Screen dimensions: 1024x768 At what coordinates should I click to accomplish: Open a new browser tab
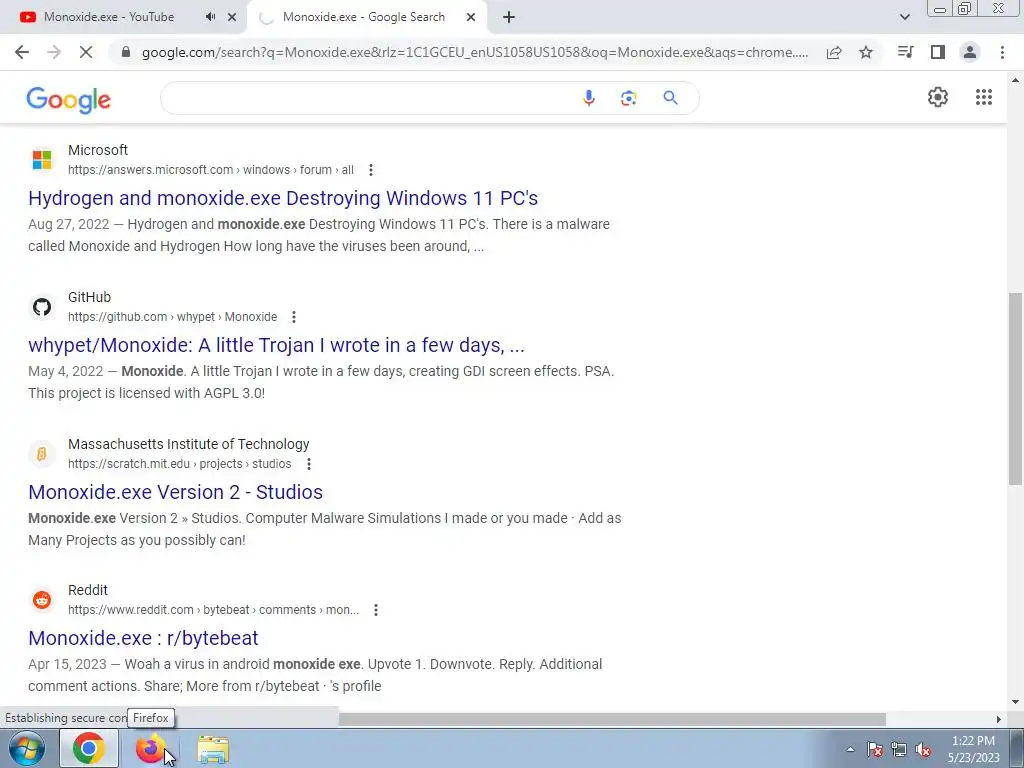509,17
